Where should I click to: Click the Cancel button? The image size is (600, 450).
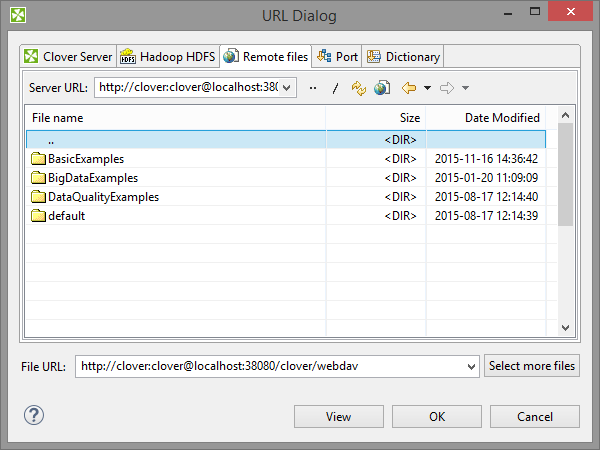tap(535, 416)
